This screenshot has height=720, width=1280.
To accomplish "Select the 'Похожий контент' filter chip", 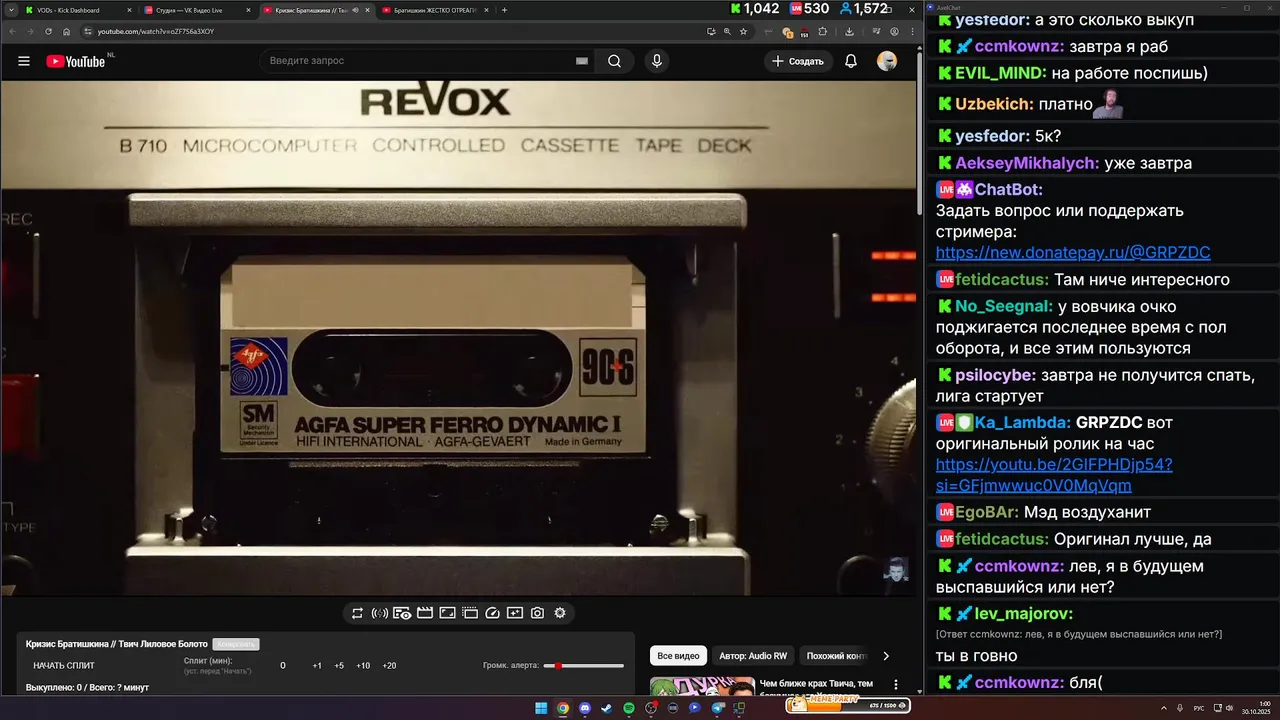I will point(836,656).
